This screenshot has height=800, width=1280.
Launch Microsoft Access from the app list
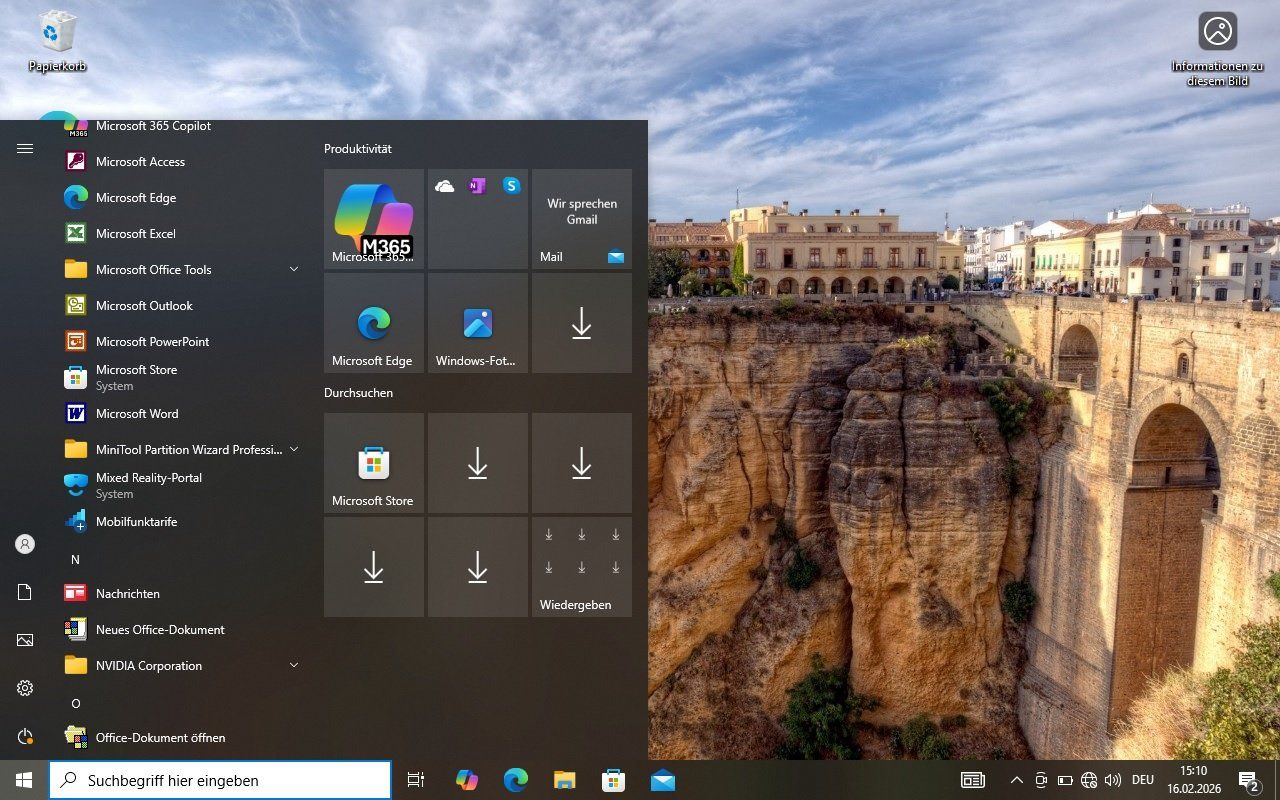click(182, 161)
